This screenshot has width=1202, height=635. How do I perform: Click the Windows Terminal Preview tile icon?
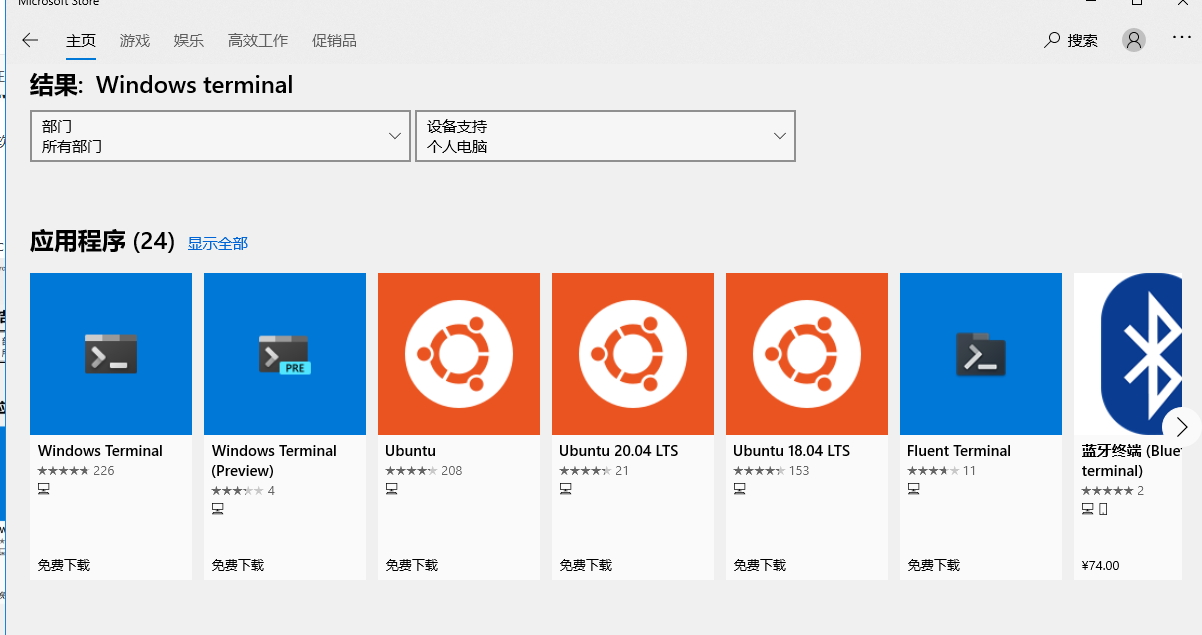point(285,354)
